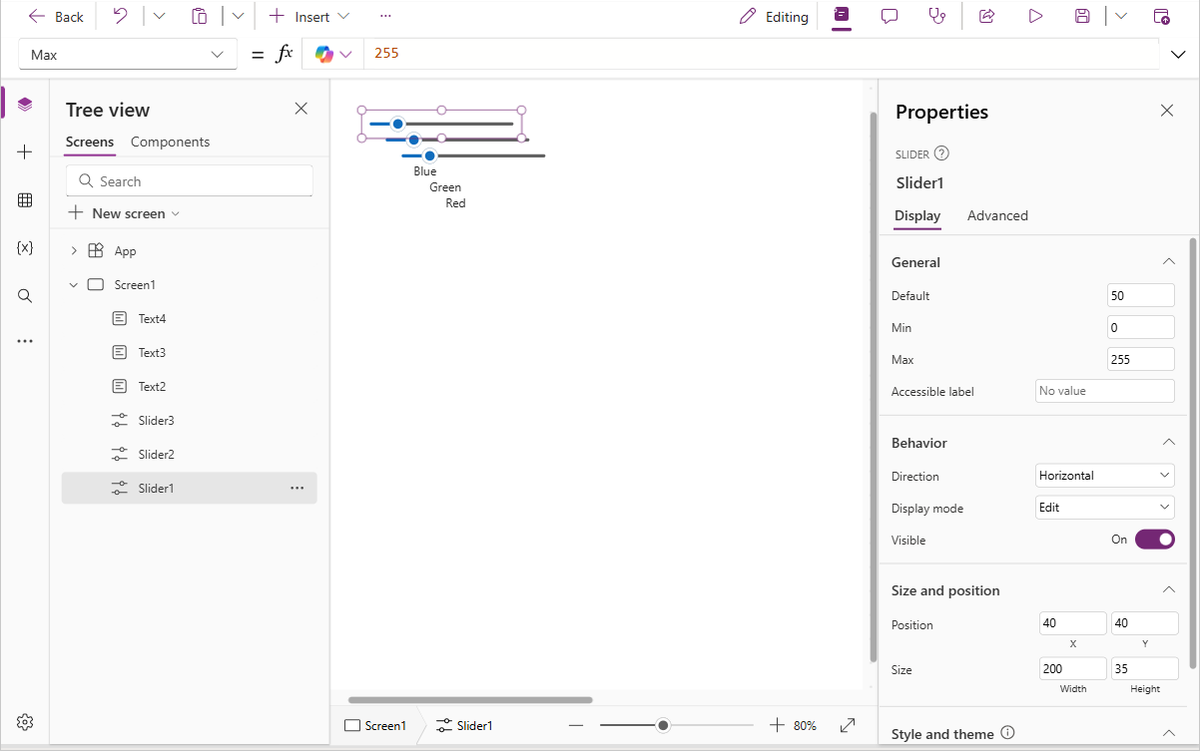The image size is (1200, 751).
Task: Close the Properties panel
Action: pyautogui.click(x=1167, y=111)
